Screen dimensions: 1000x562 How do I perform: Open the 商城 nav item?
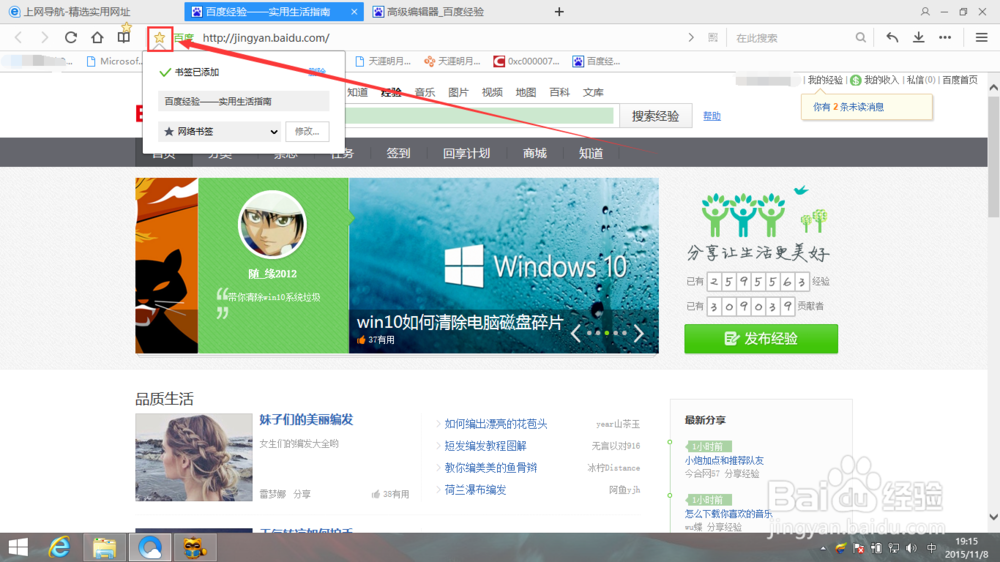click(x=534, y=153)
